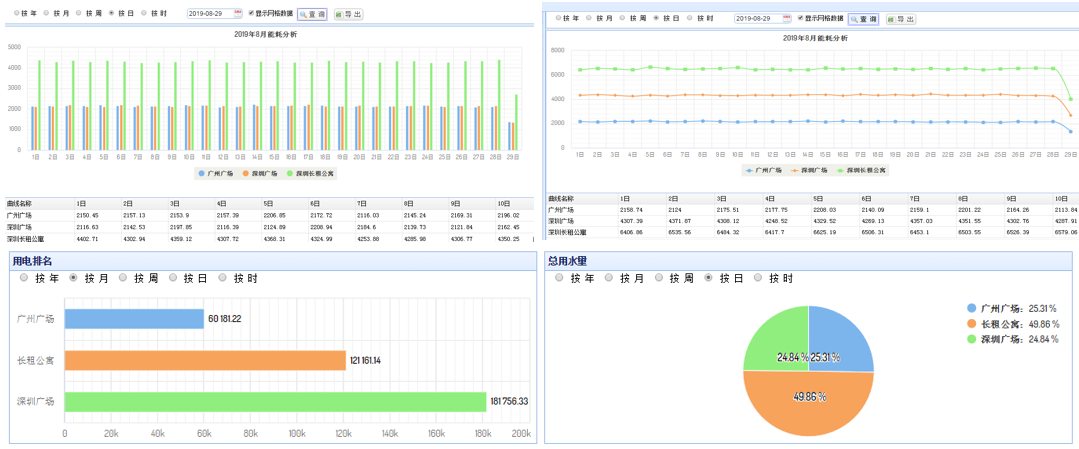Uncheck 显示网格数据 checkbox above line chart
1079x449 pixels.
800,18
